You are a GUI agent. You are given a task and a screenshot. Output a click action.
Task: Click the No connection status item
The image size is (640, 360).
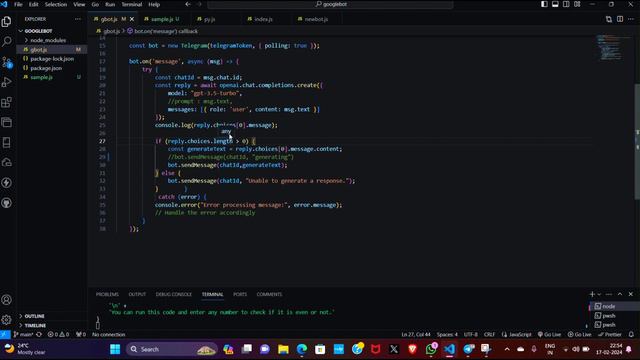point(109,334)
